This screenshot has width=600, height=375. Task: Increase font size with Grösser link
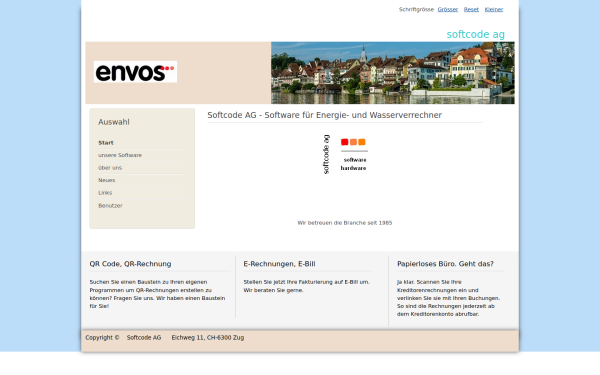448,10
